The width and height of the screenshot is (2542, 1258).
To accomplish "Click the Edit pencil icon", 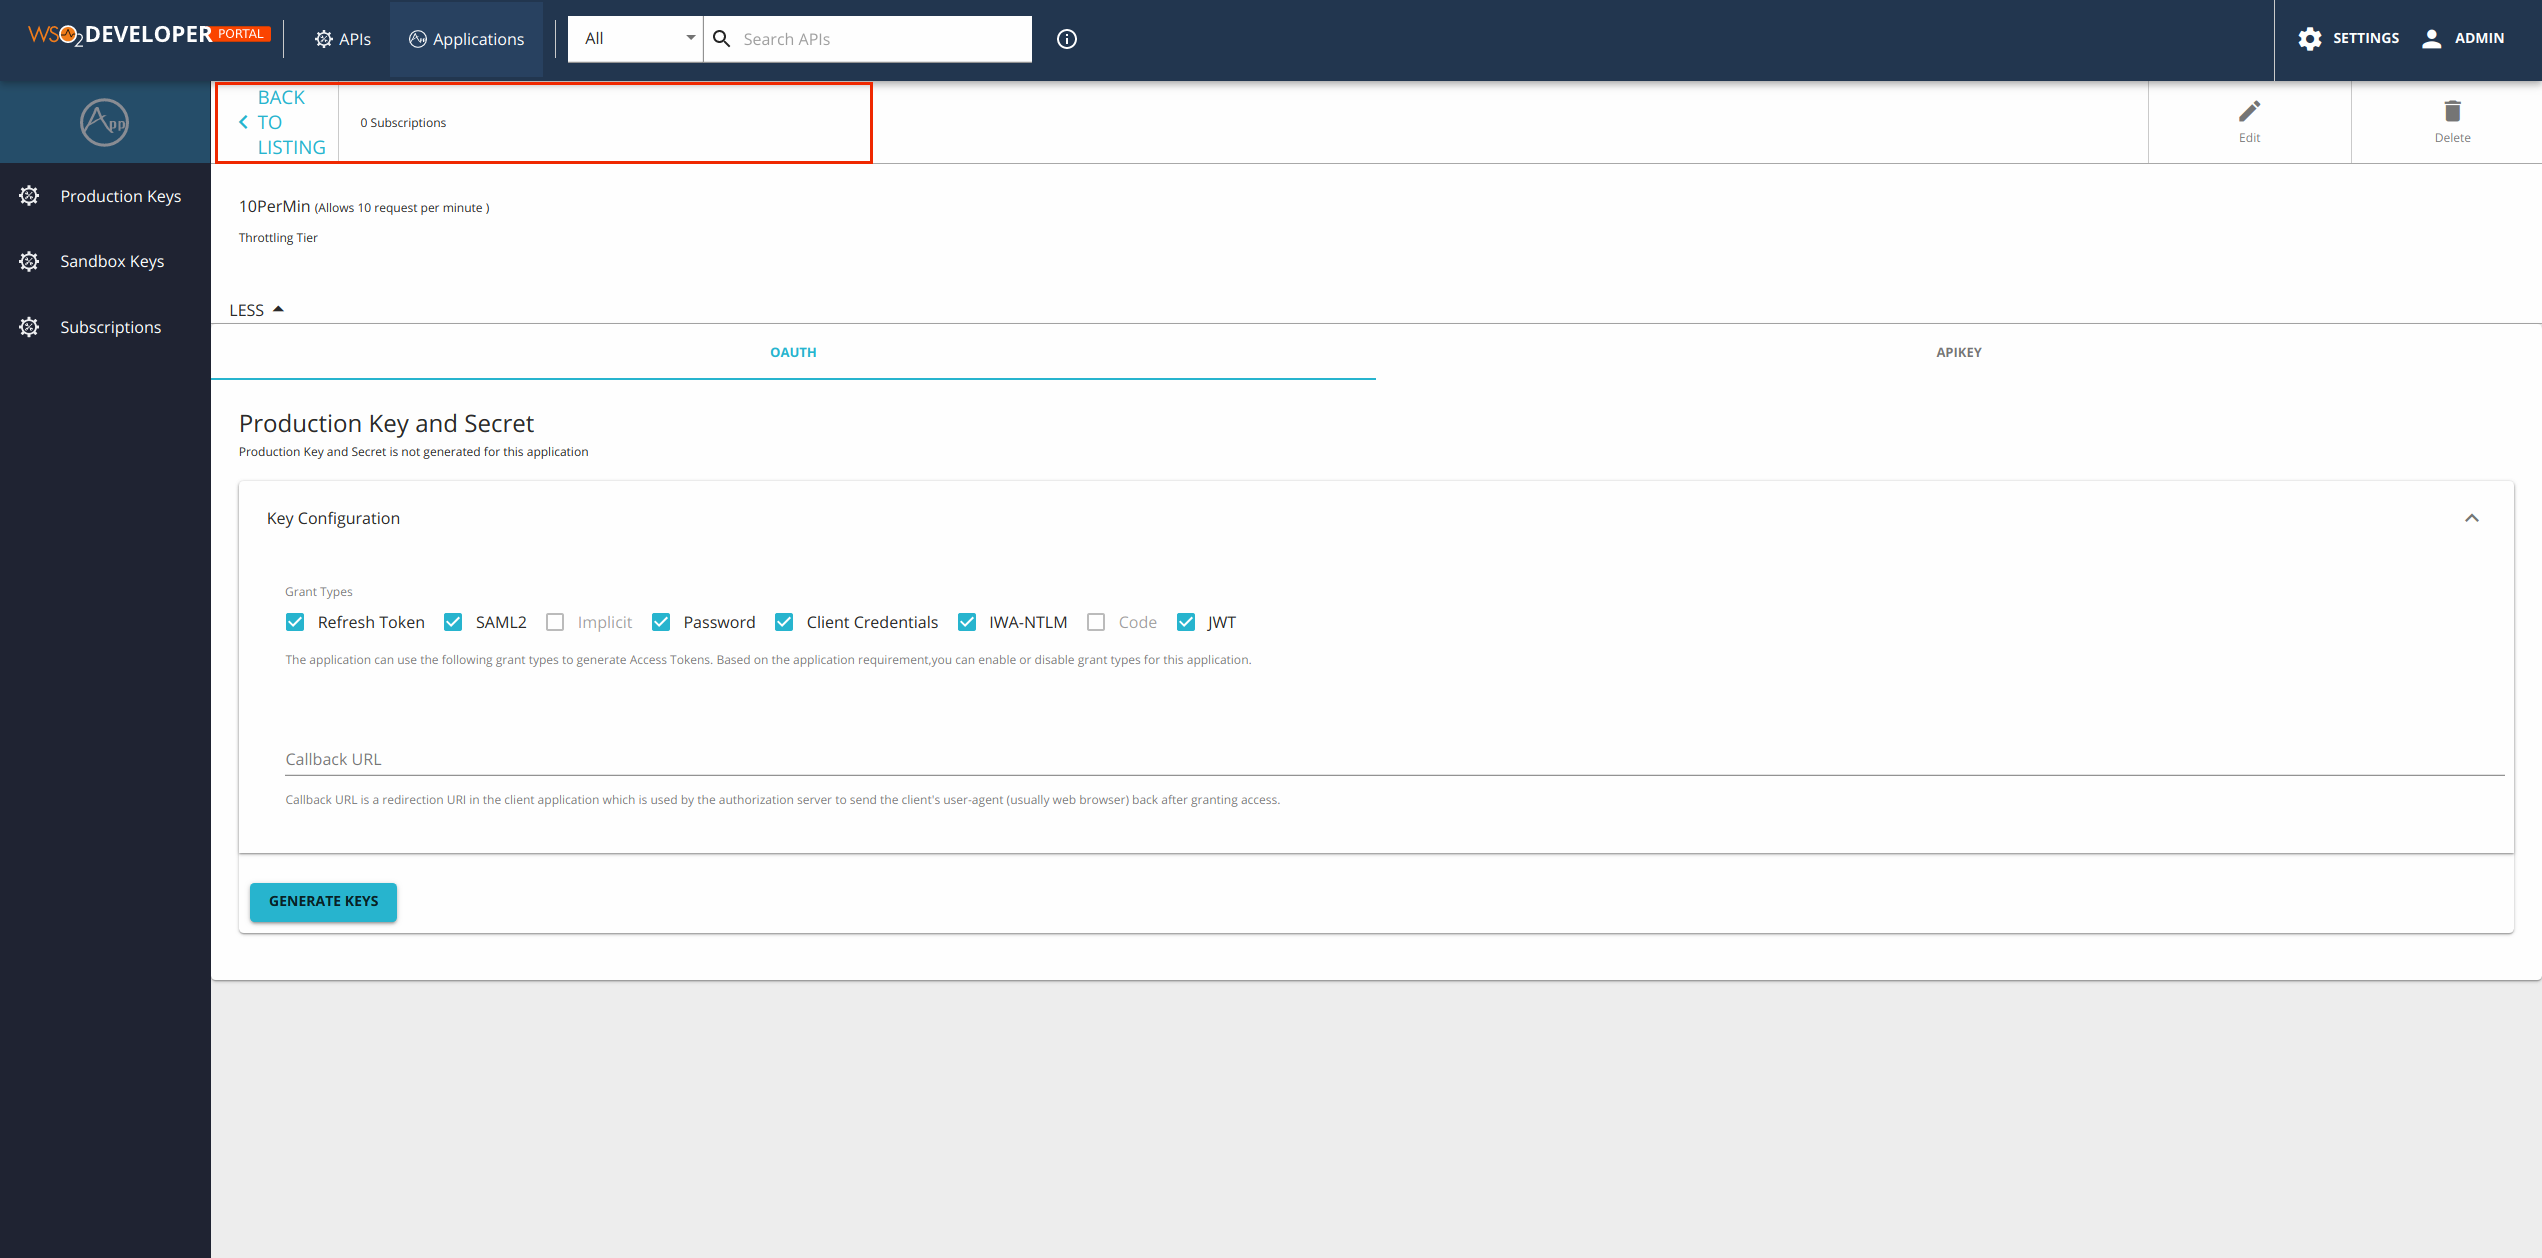I will (2250, 110).
